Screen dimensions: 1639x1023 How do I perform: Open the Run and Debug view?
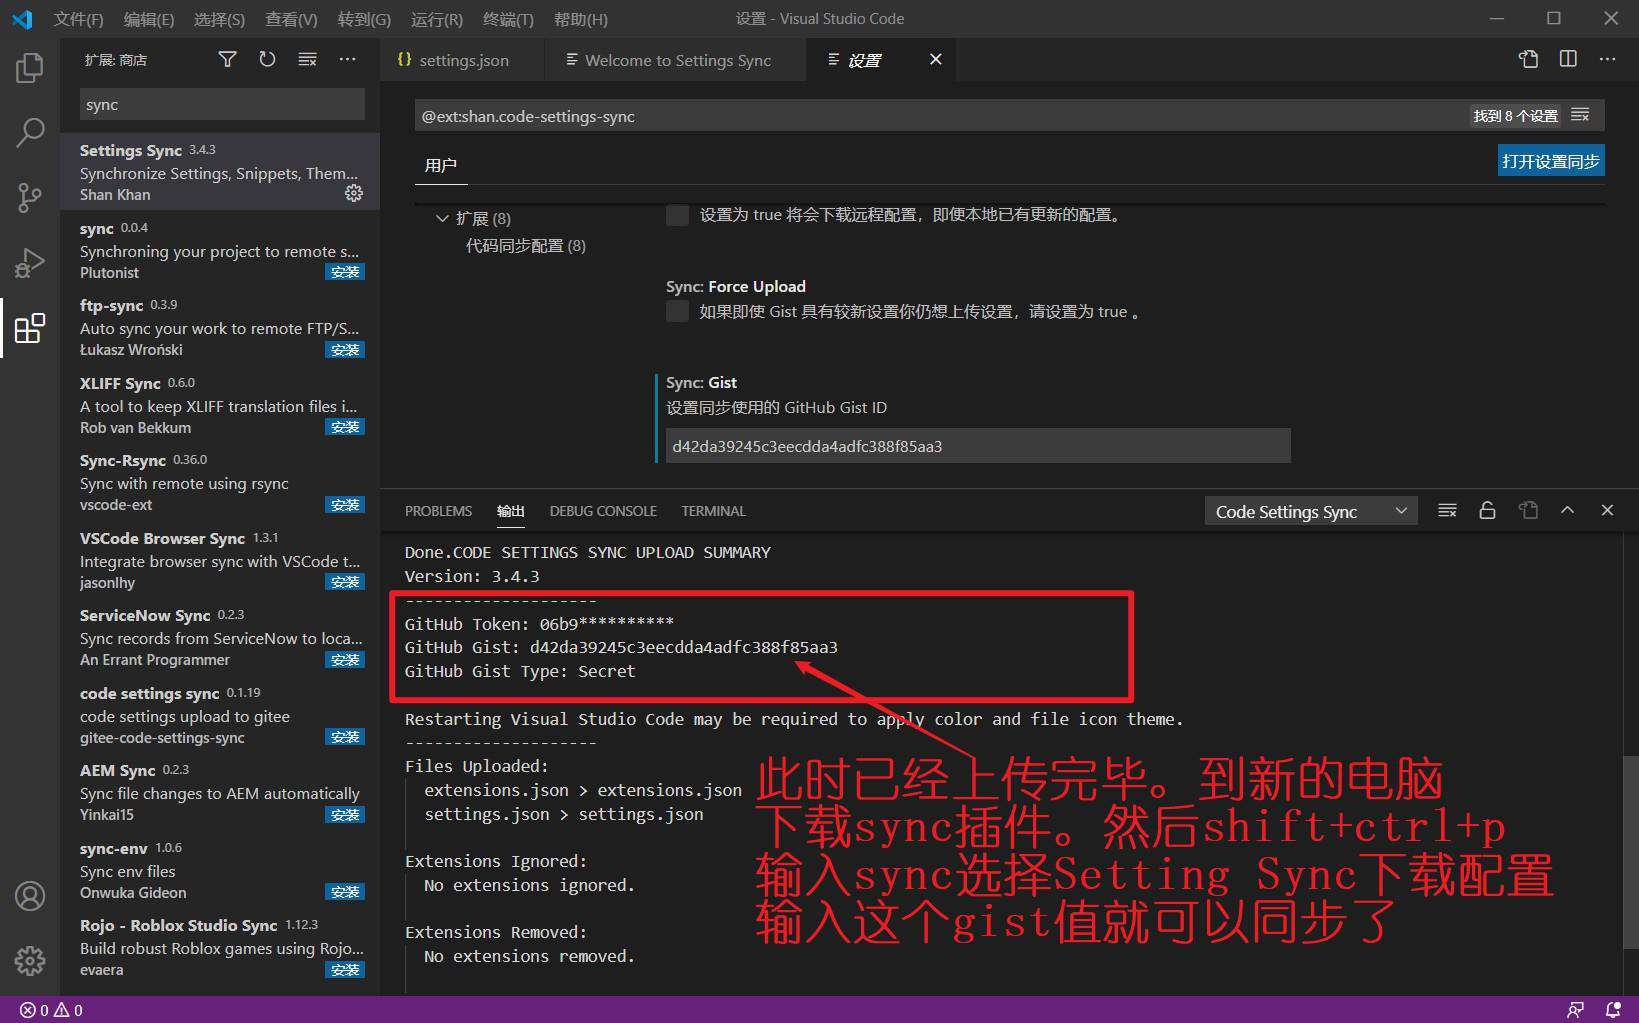(x=30, y=262)
